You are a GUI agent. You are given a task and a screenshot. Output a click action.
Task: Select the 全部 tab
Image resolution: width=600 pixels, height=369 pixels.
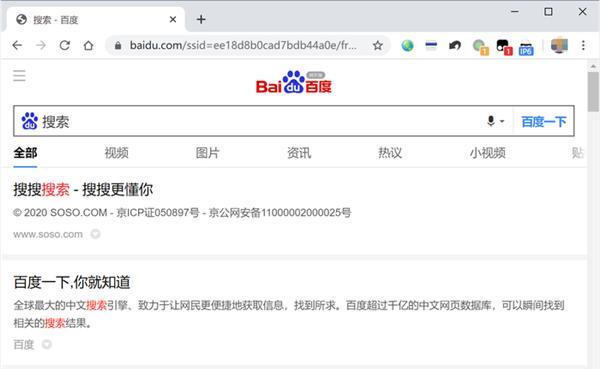click(25, 153)
